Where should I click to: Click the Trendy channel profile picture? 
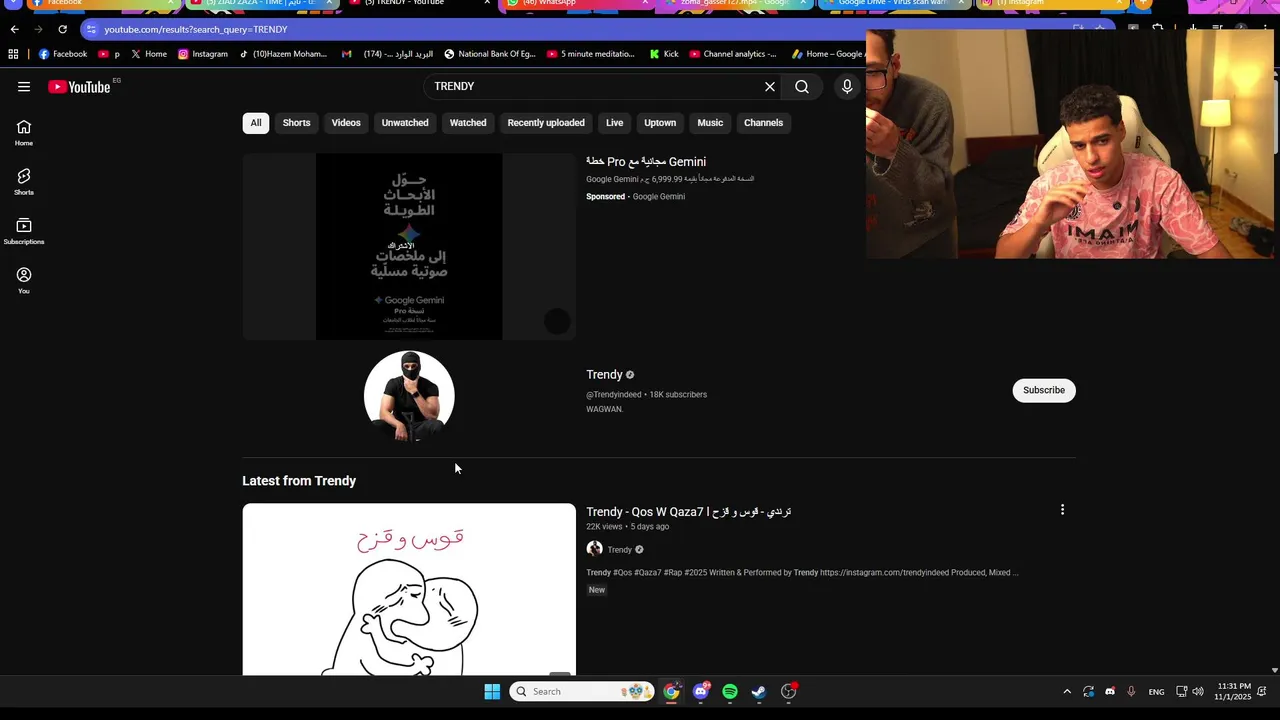[x=409, y=396]
